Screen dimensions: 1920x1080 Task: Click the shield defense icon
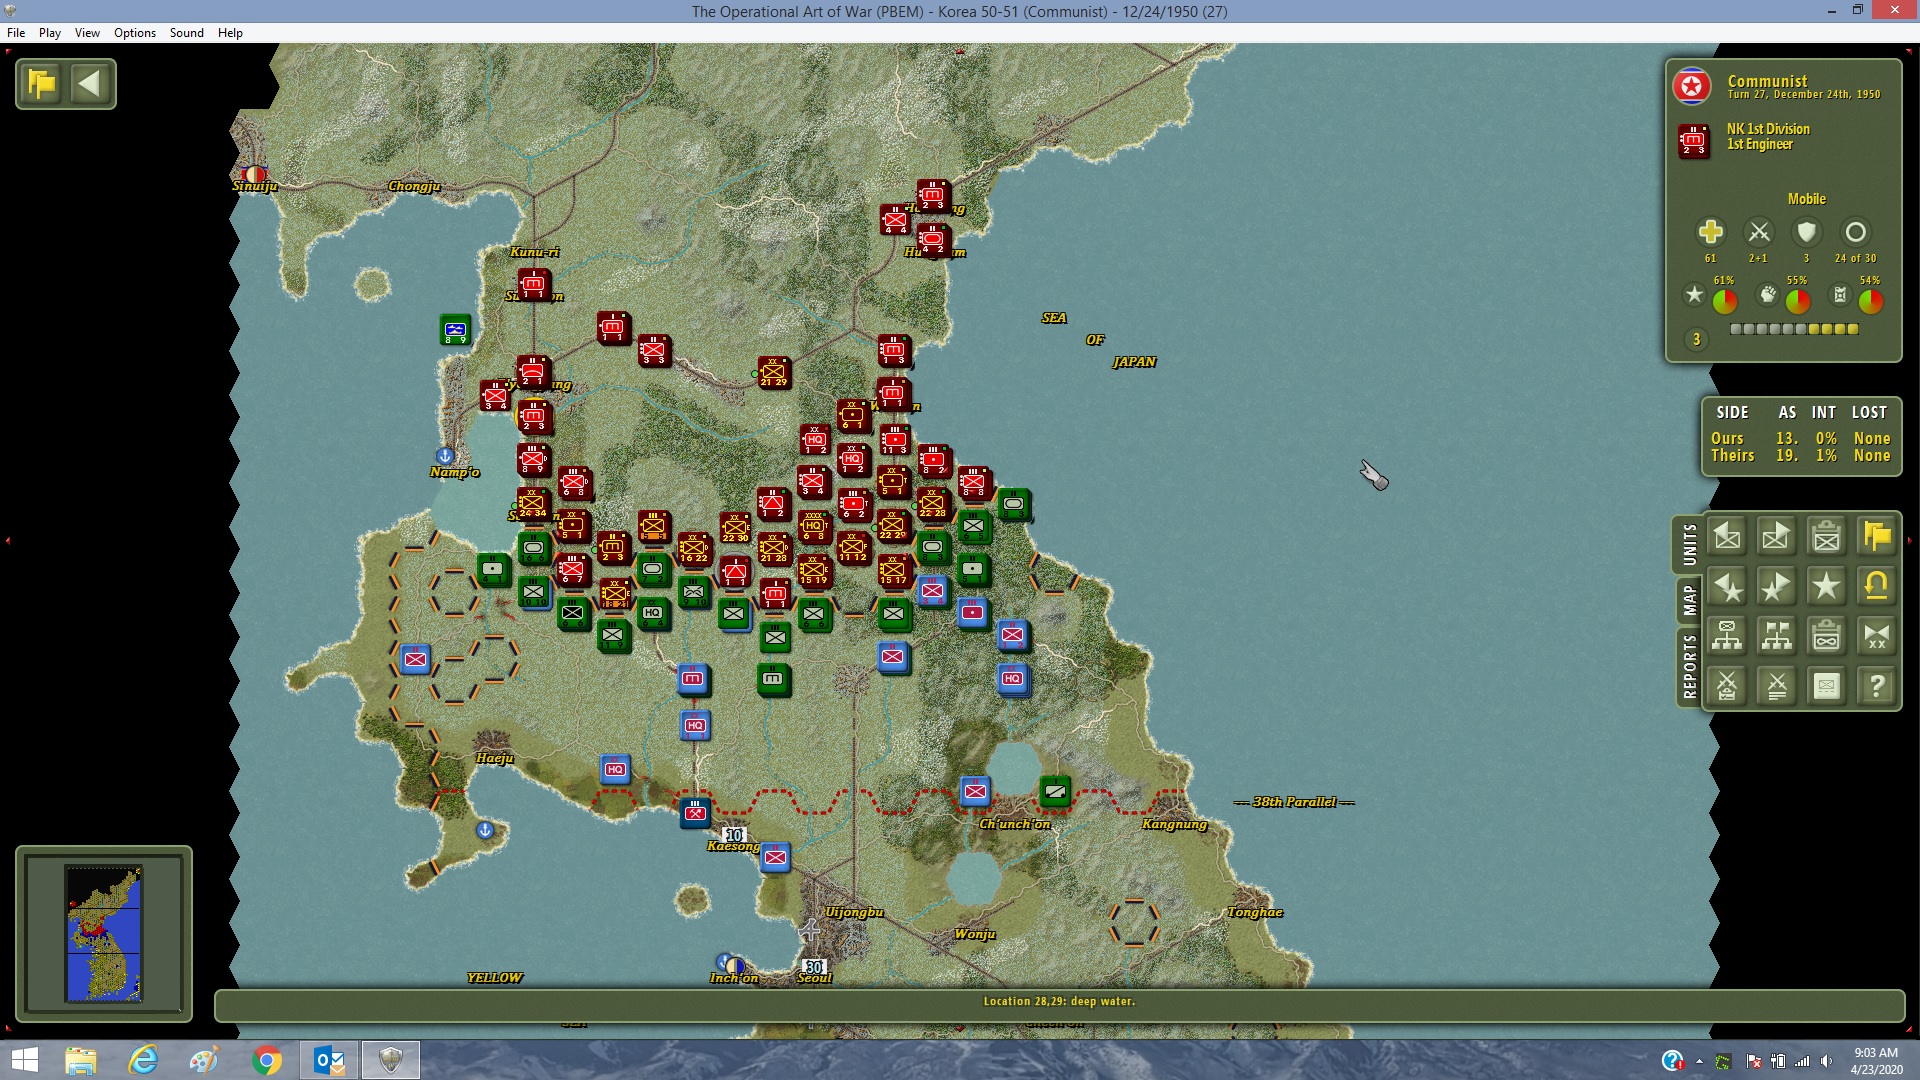(1806, 232)
